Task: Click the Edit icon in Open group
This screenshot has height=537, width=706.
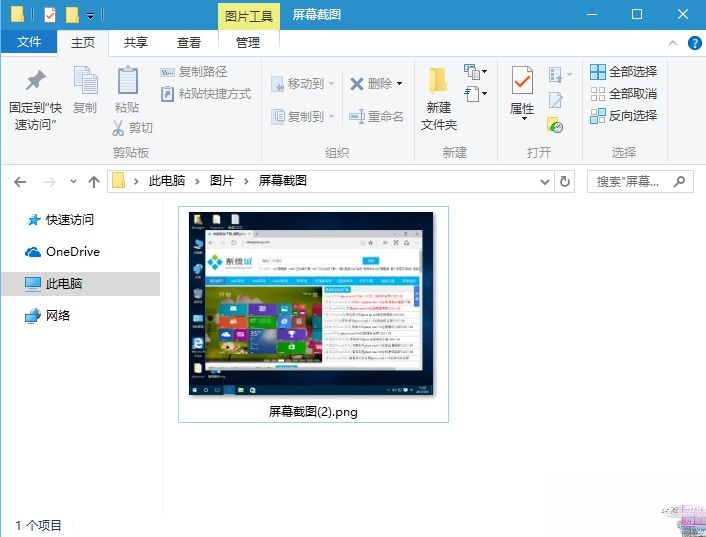Action: pyautogui.click(x=555, y=100)
